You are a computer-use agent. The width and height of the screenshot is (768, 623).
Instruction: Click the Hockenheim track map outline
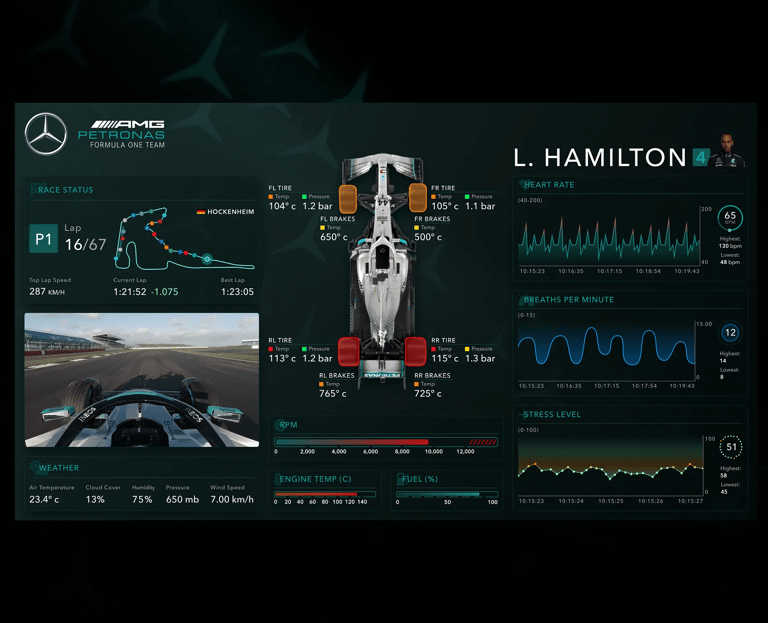click(x=184, y=240)
